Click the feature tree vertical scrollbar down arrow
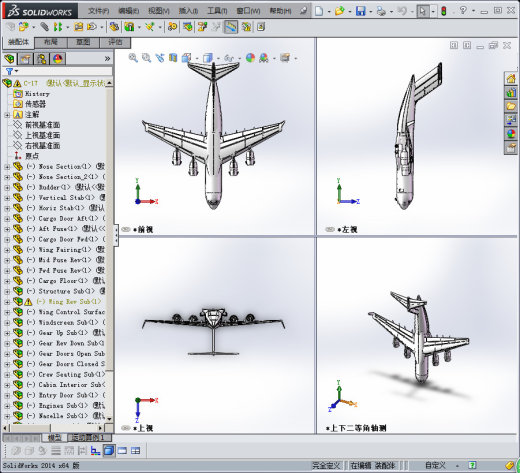The image size is (520, 473). click(110, 418)
